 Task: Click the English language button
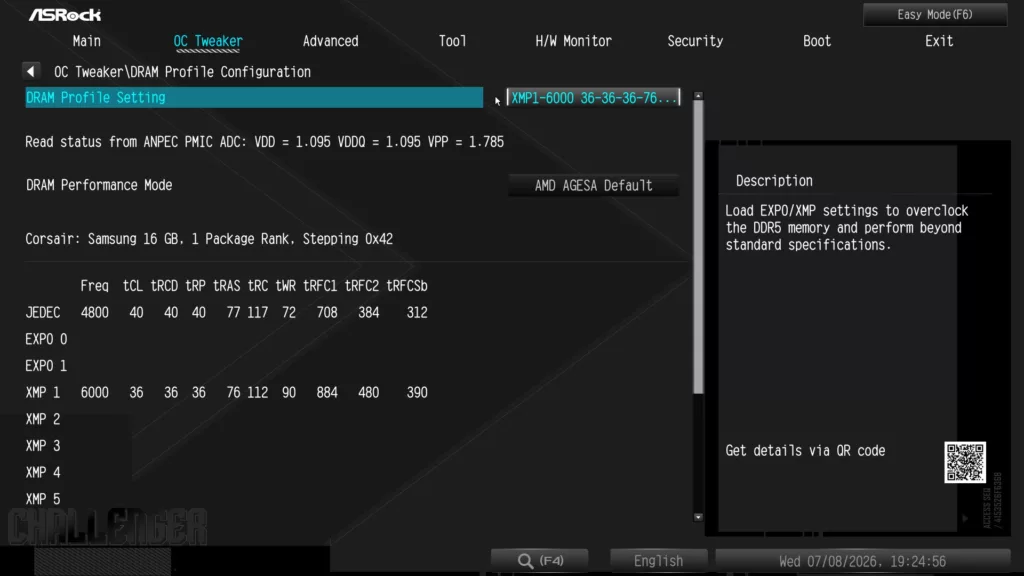[658, 560]
